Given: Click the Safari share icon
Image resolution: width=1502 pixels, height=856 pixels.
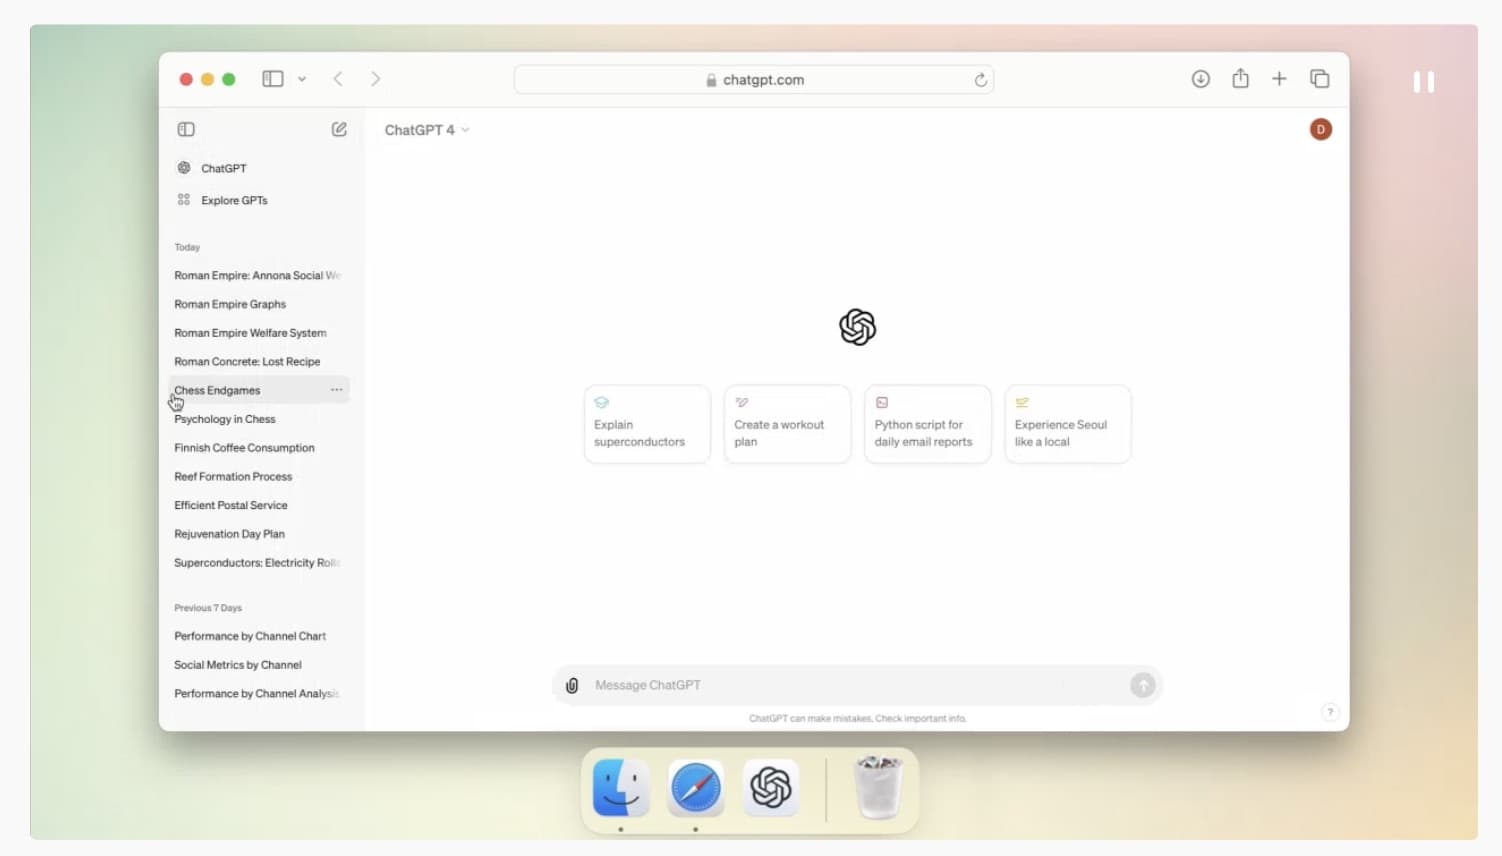Looking at the screenshot, I should coord(1240,79).
